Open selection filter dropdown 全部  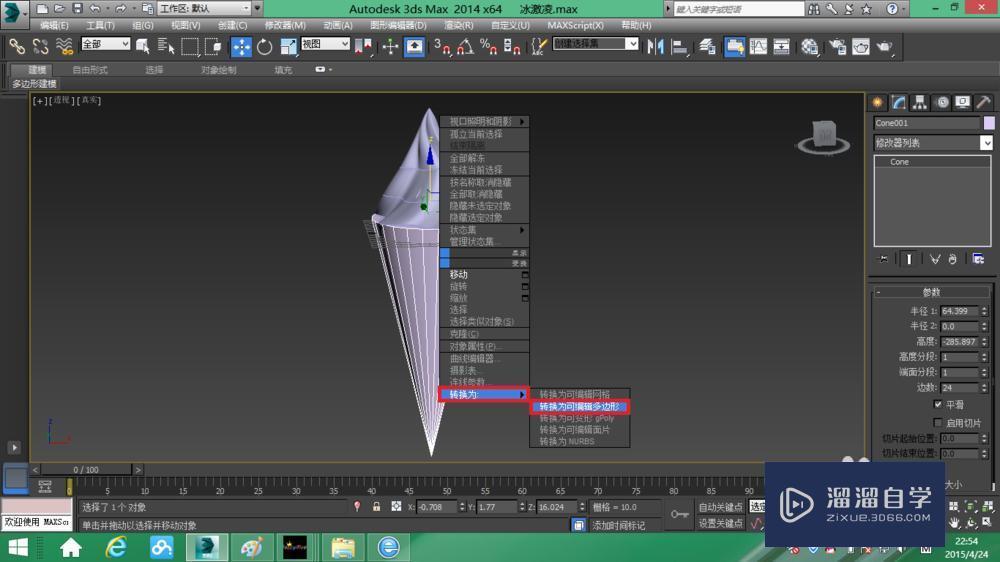(105, 44)
